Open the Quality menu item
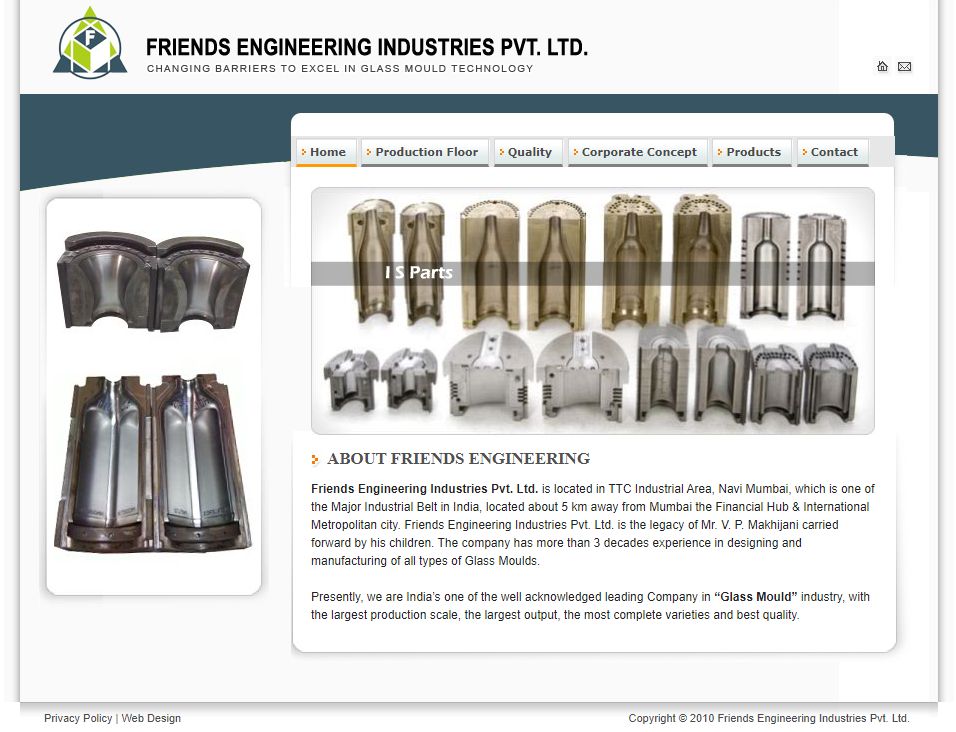Image resolution: width=956 pixels, height=732 pixels. point(528,152)
